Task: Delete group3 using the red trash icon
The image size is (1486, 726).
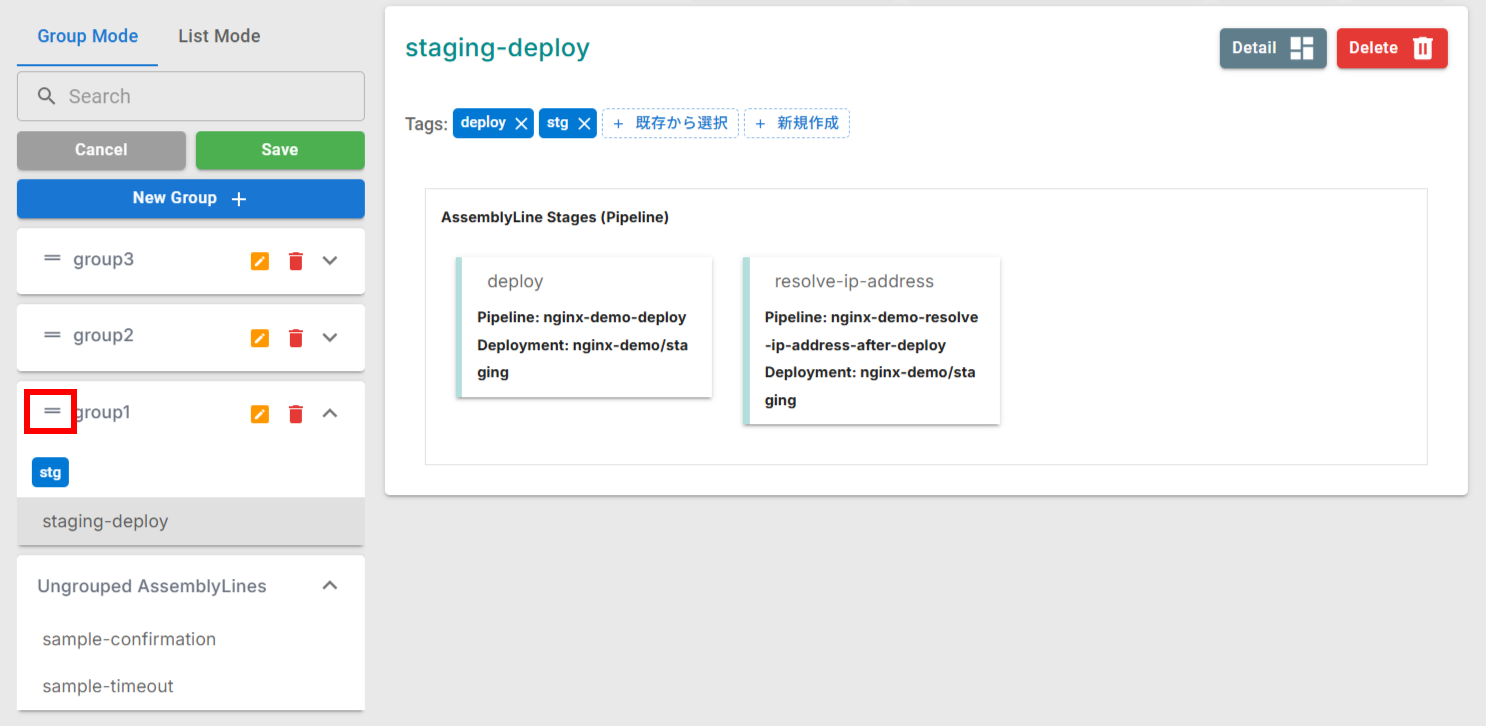Action: coord(295,260)
